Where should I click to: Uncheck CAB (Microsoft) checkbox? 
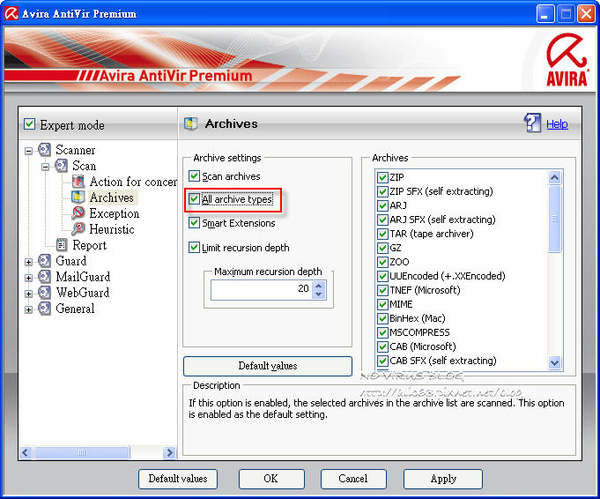point(382,346)
